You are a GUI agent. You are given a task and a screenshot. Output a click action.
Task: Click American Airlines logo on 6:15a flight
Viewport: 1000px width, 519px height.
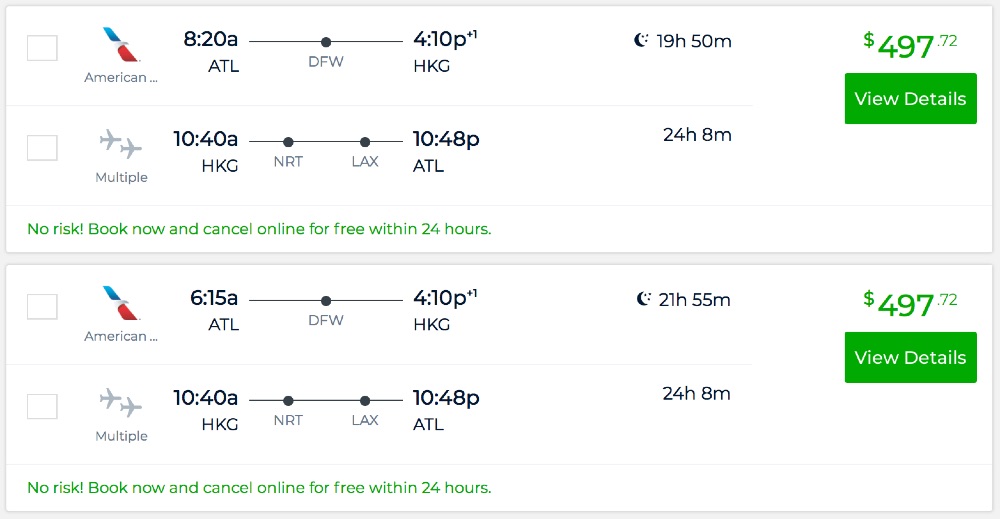pos(122,304)
